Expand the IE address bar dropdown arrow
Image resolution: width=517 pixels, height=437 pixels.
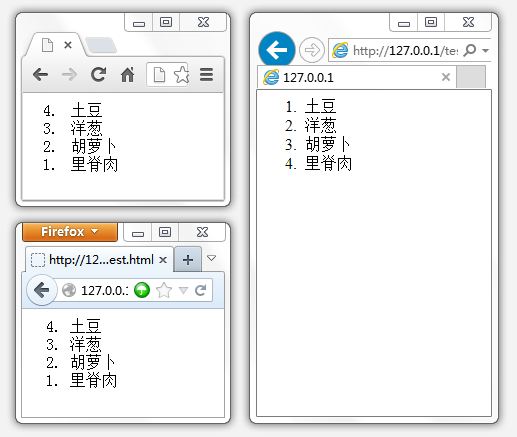pyautogui.click(x=486, y=51)
